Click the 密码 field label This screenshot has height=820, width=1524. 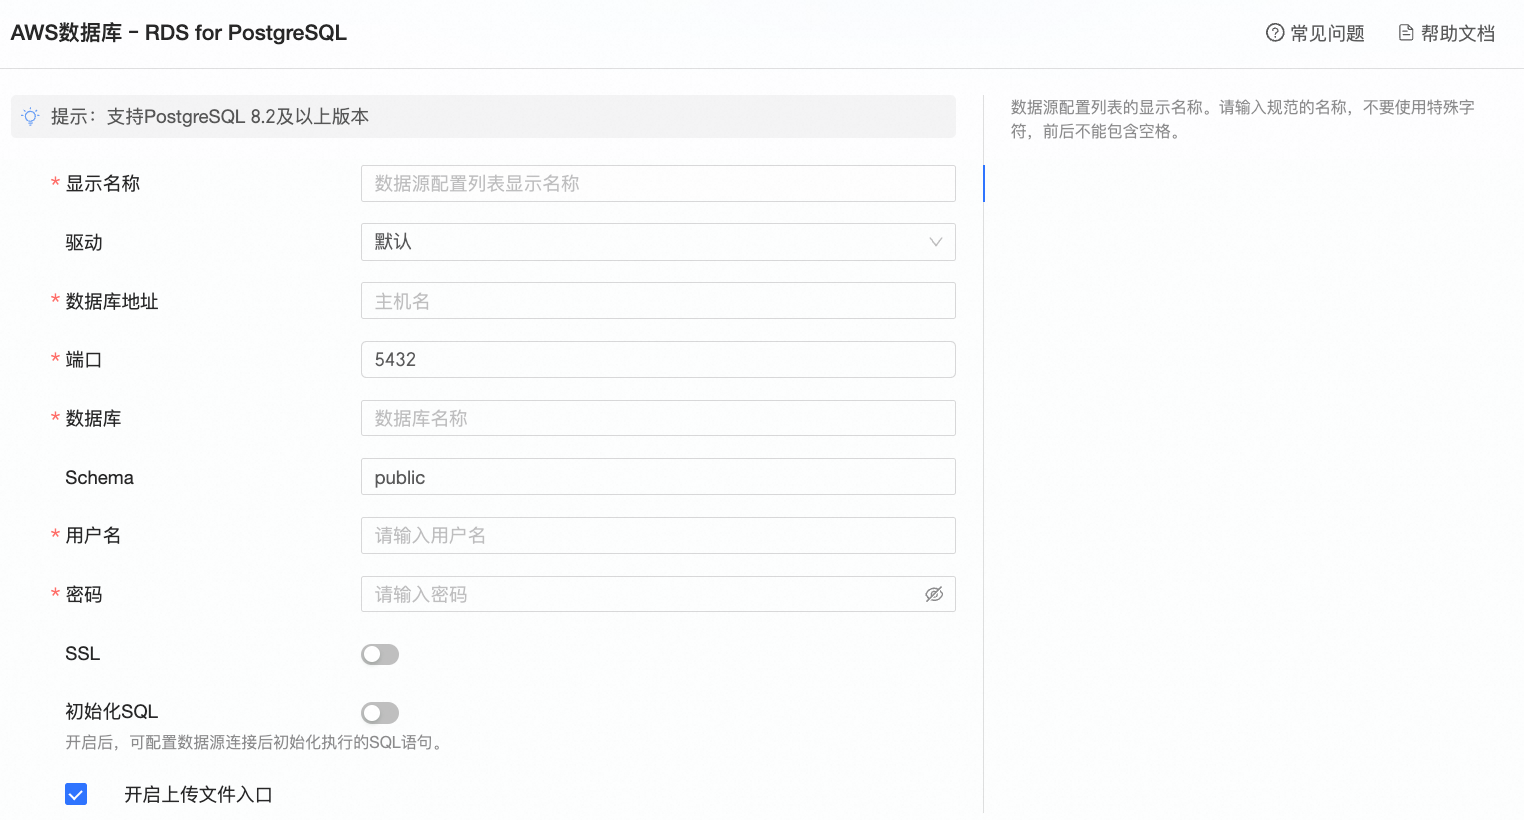coord(84,594)
